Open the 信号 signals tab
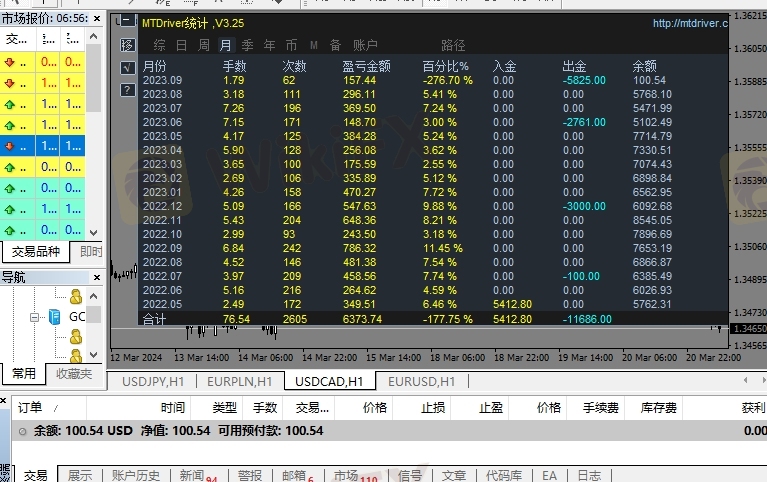 click(410, 475)
